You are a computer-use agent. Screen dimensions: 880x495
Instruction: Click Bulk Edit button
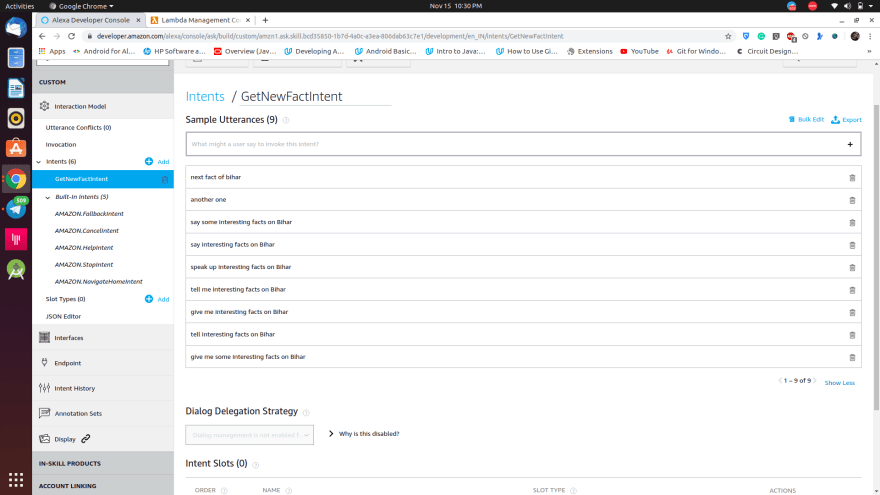[x=806, y=120]
